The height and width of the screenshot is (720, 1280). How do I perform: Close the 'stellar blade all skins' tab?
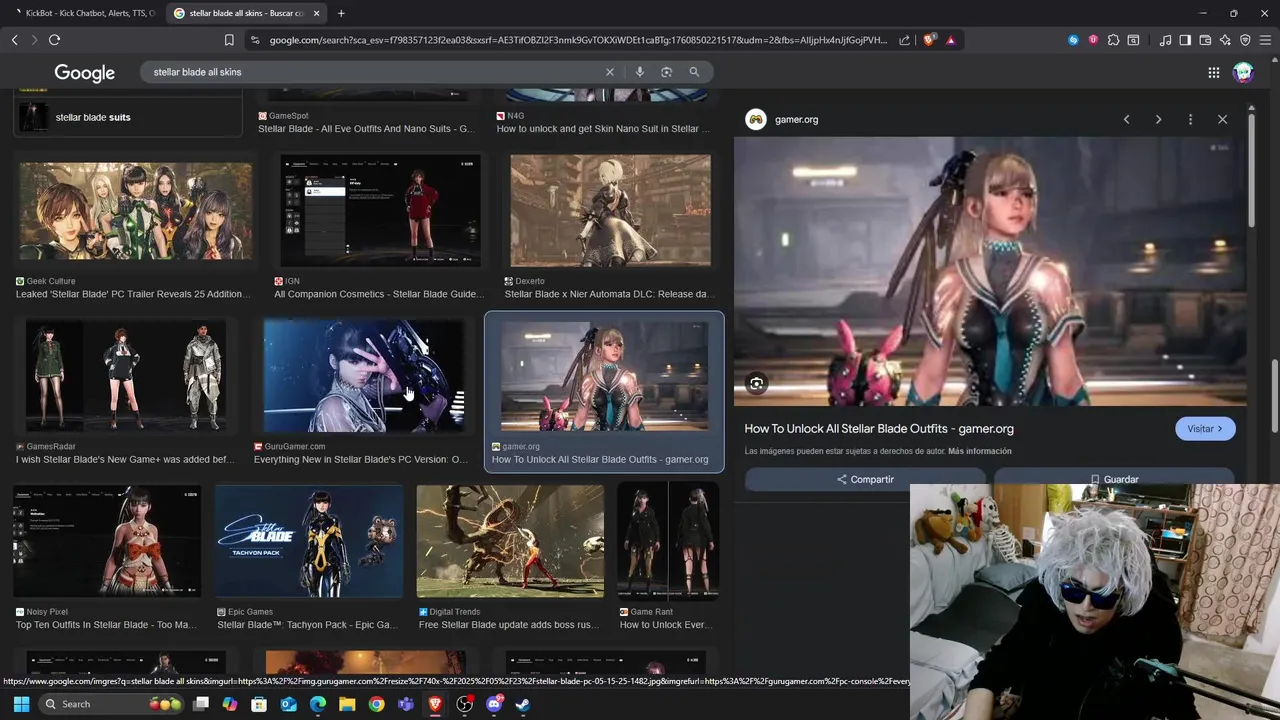point(317,13)
